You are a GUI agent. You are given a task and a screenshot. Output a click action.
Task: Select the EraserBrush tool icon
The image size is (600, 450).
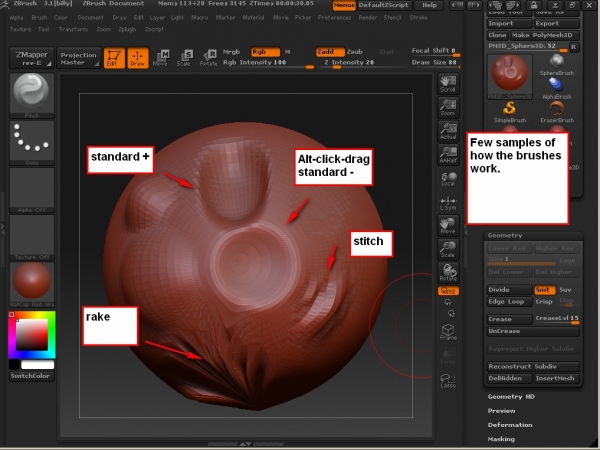(557, 112)
